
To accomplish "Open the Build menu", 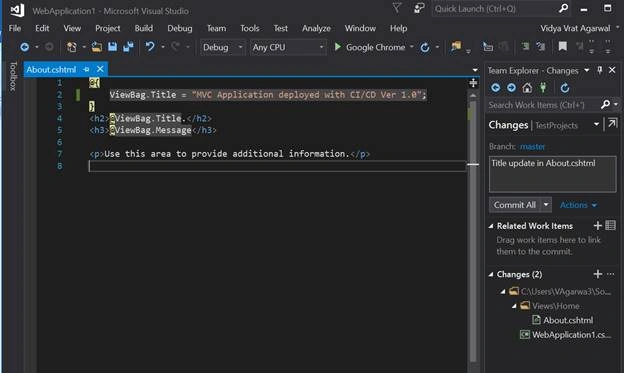I will point(144,28).
